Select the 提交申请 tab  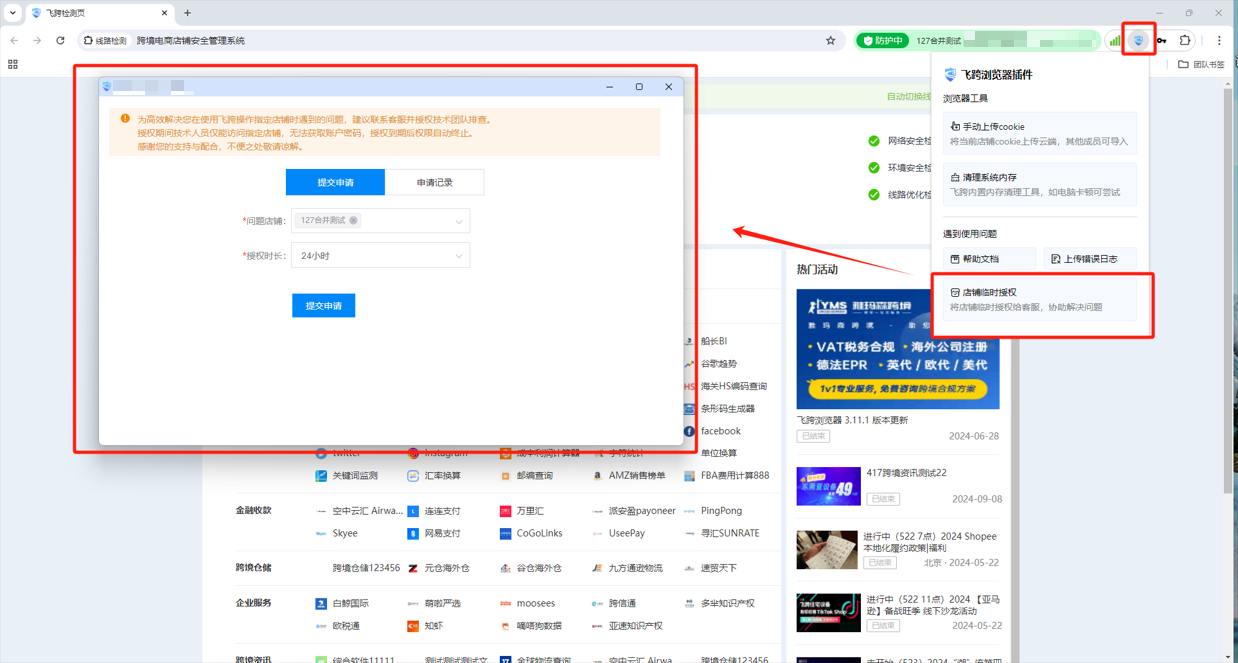335,182
